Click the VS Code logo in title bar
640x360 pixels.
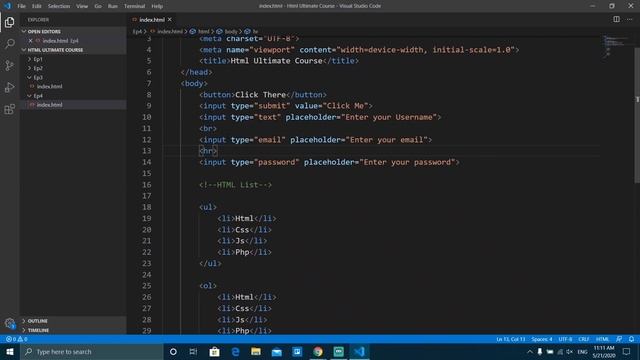7,6
